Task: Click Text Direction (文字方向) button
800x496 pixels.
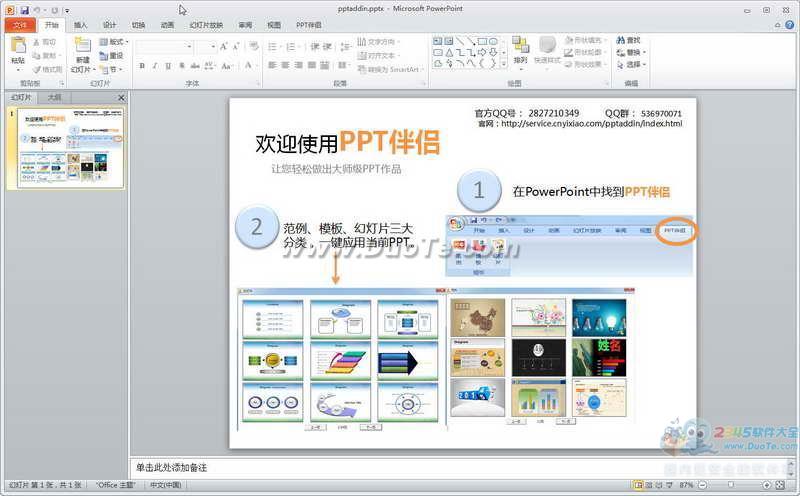Action: (x=379, y=42)
